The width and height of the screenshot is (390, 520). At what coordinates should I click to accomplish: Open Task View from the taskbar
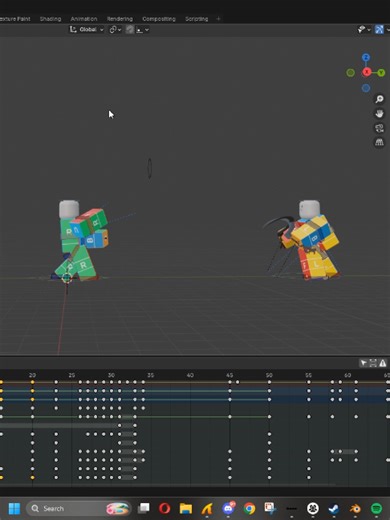coord(144,508)
